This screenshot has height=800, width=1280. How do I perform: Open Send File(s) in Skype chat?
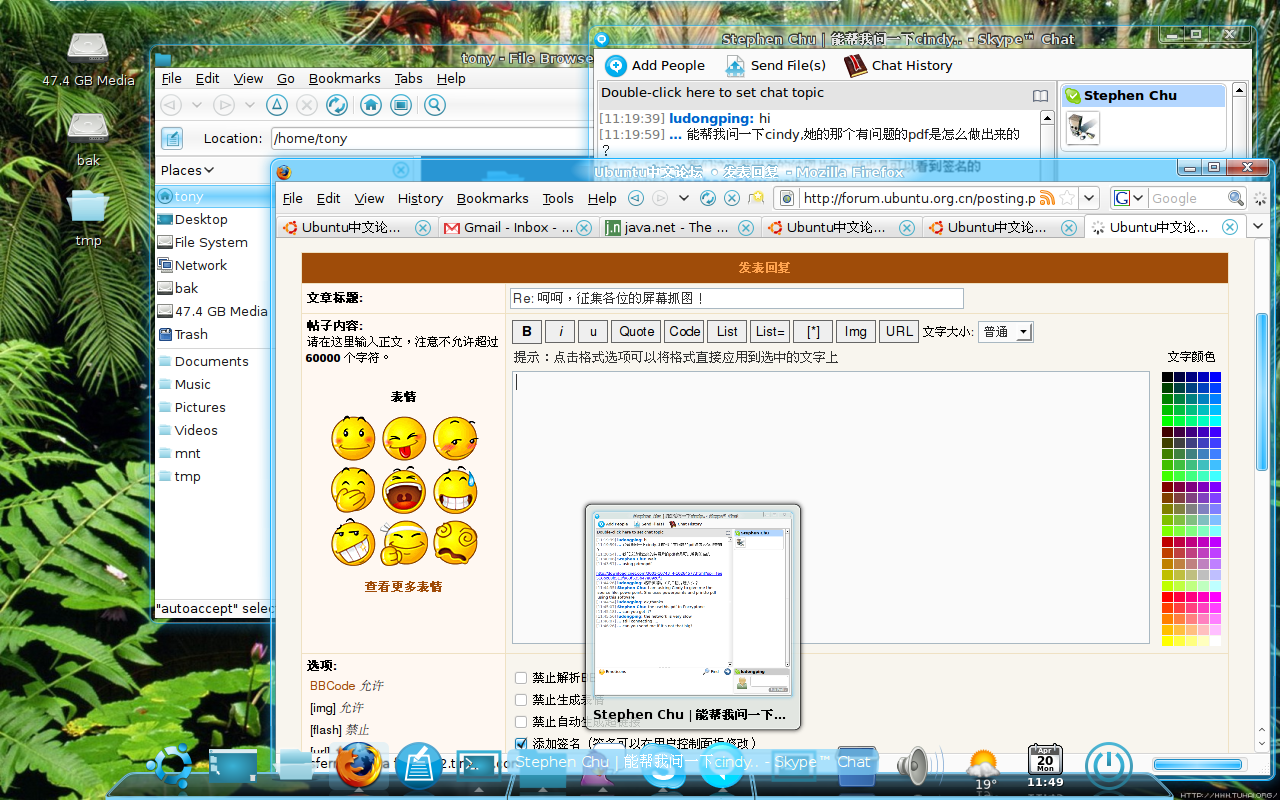tap(776, 65)
